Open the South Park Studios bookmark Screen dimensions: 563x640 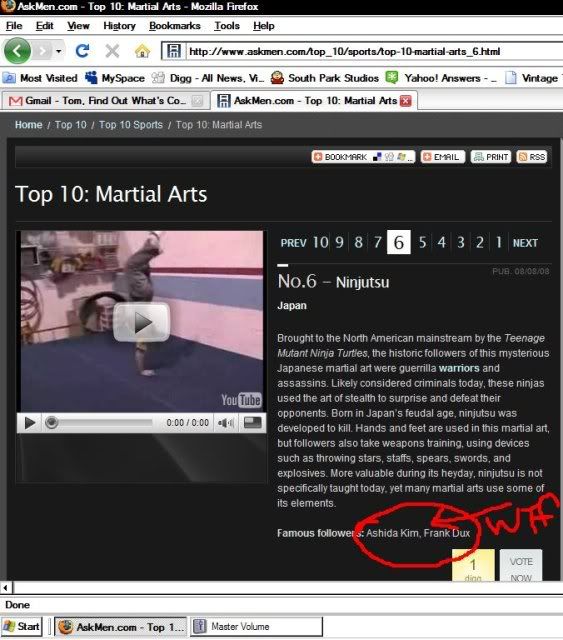(x=325, y=78)
